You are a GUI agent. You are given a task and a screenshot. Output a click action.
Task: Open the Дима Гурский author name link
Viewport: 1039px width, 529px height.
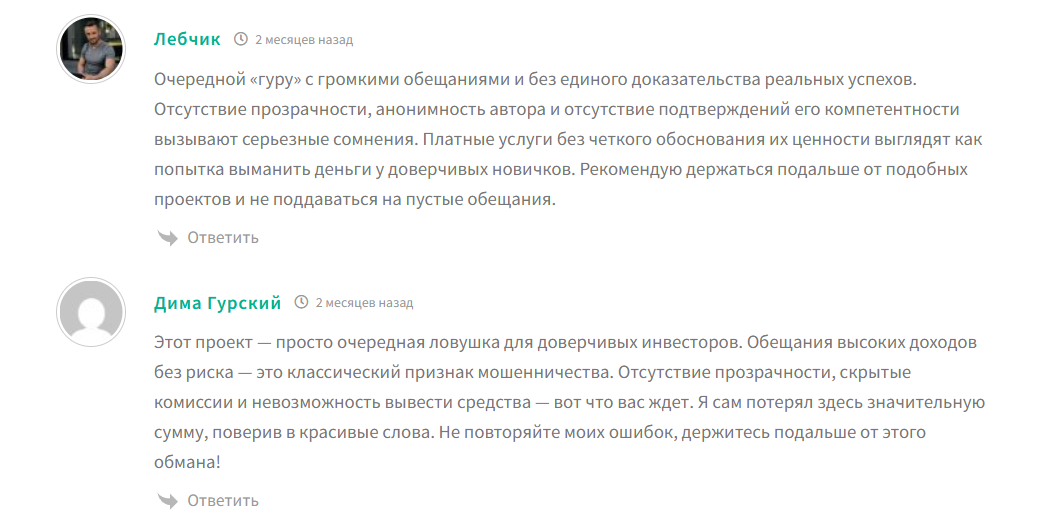click(x=217, y=303)
